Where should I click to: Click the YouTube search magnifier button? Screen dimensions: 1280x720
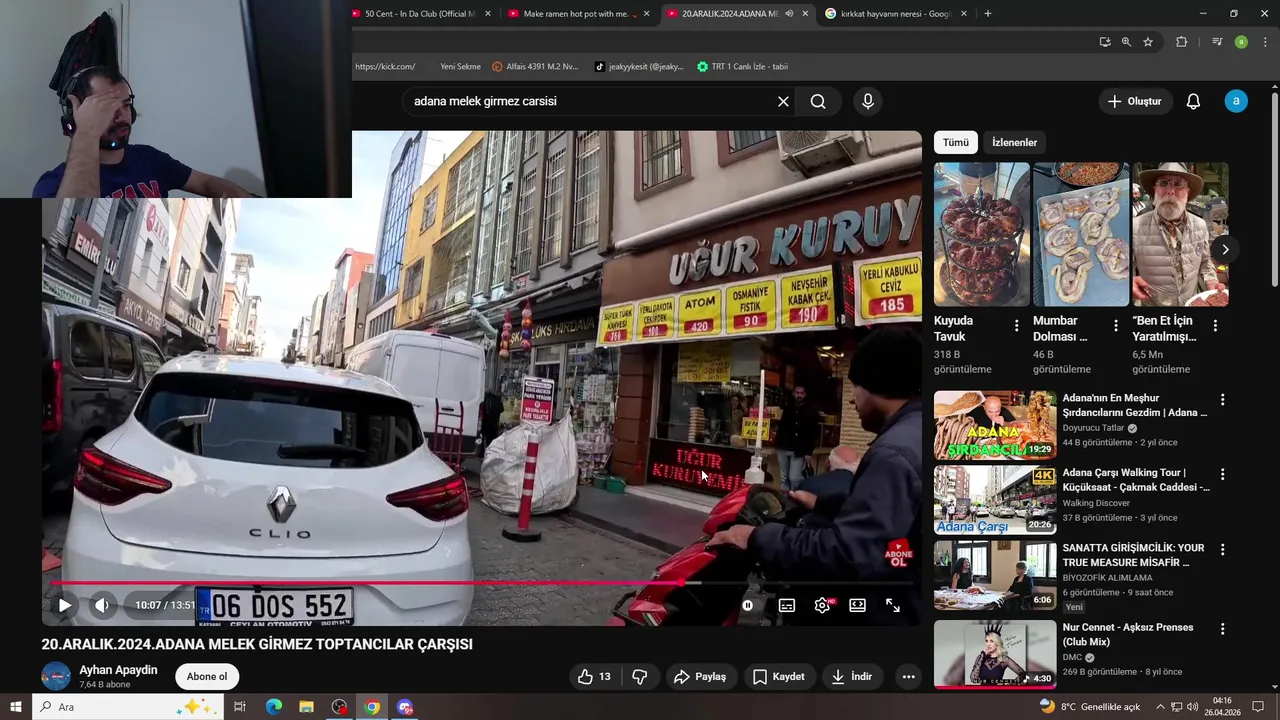tap(818, 101)
